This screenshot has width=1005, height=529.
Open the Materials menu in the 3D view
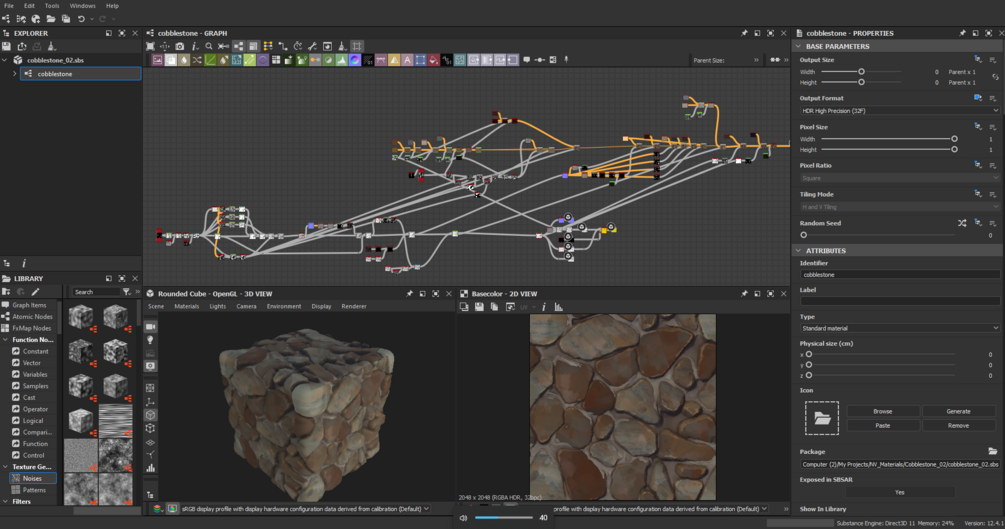(x=187, y=306)
